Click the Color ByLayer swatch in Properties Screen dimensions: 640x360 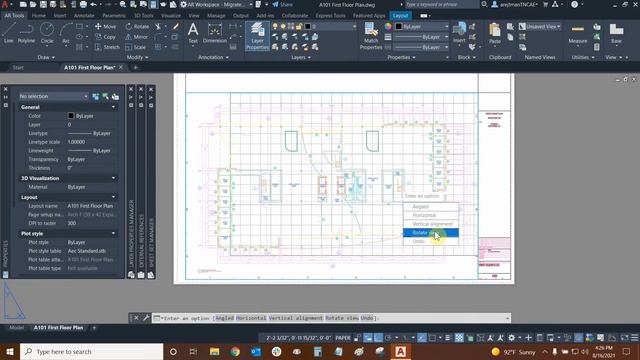coord(71,116)
